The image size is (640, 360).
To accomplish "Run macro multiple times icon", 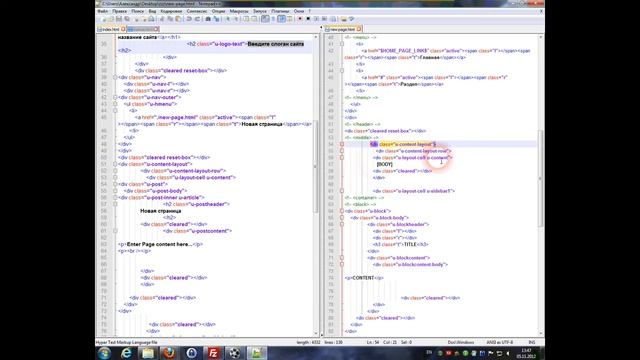I will point(324,19).
